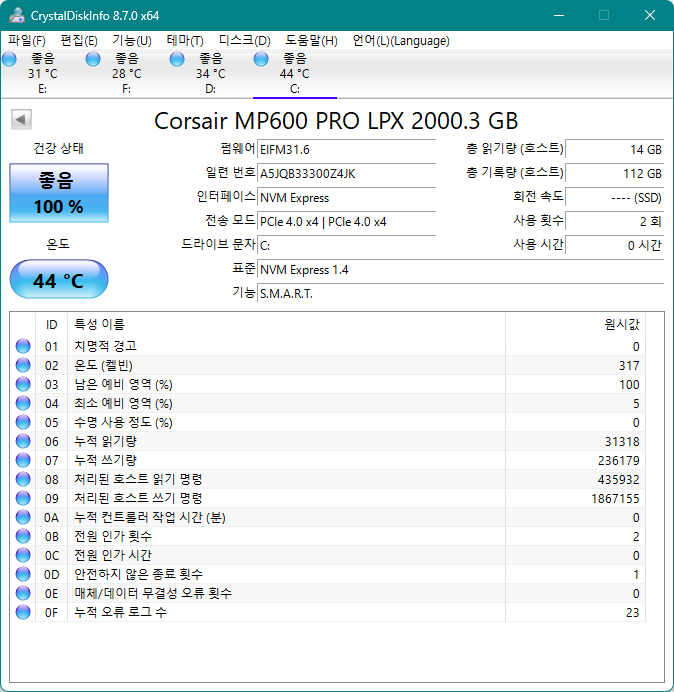The height and width of the screenshot is (692, 674).
Task: Select disk C: at 44 °C
Action: (294, 73)
